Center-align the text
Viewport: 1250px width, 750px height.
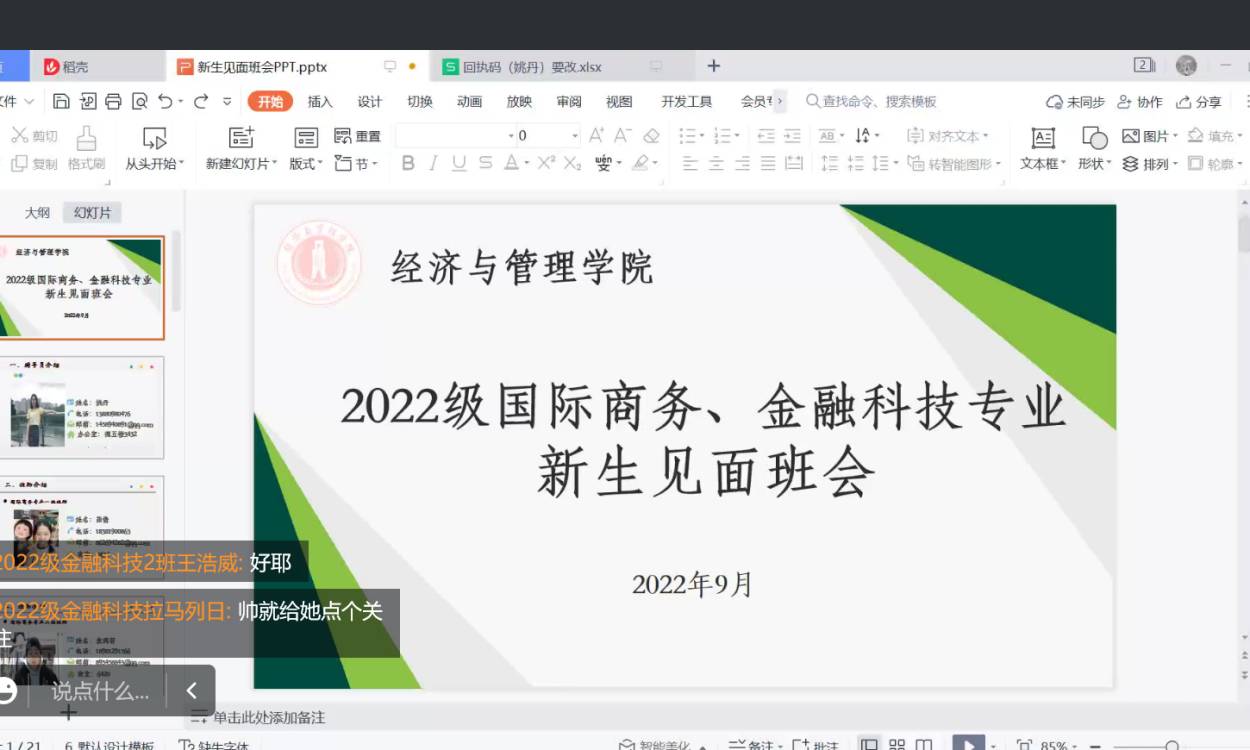[x=716, y=163]
